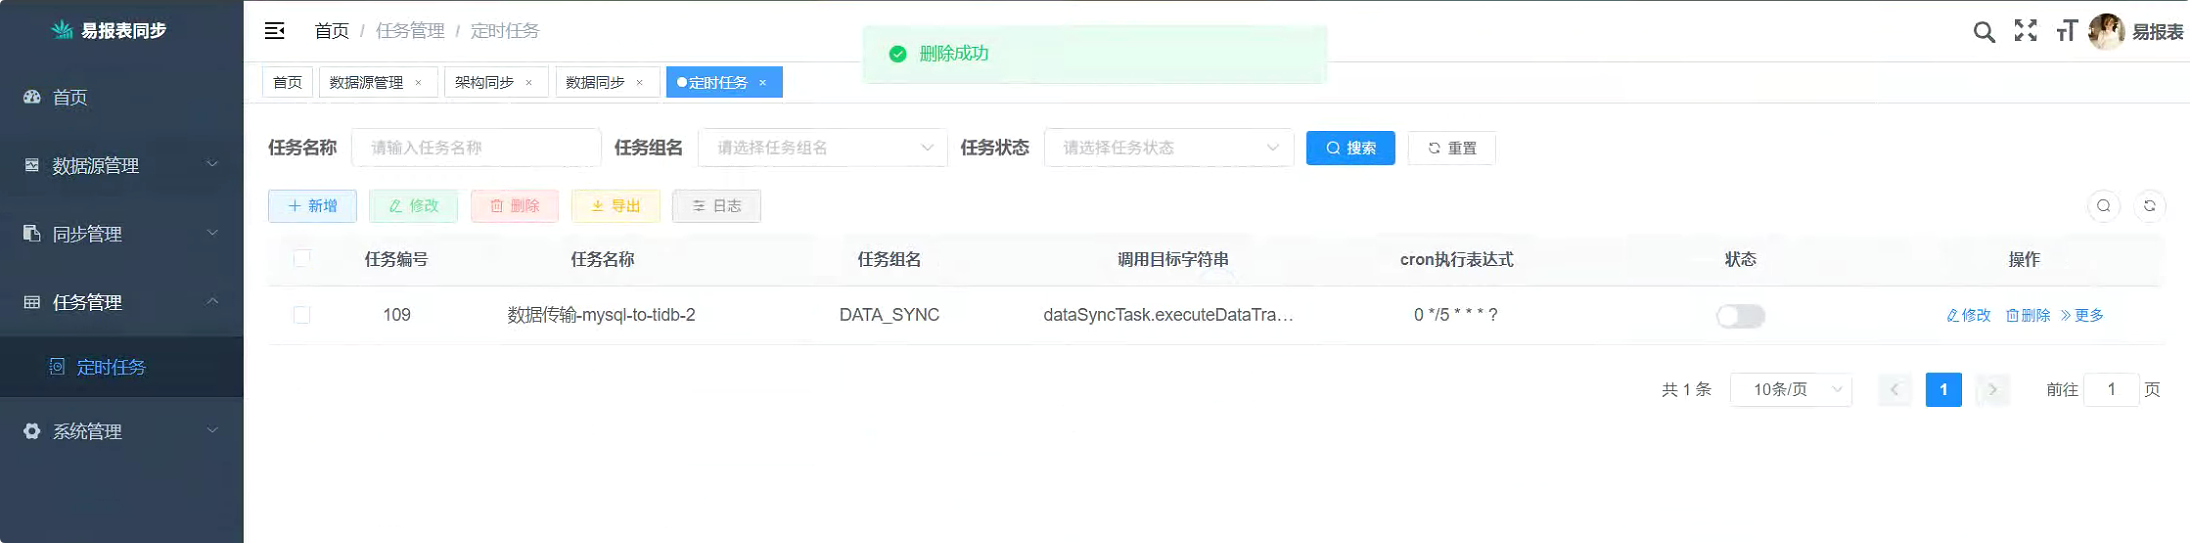Close the 数据源管理 tab
The height and width of the screenshot is (543, 2190).
[418, 83]
